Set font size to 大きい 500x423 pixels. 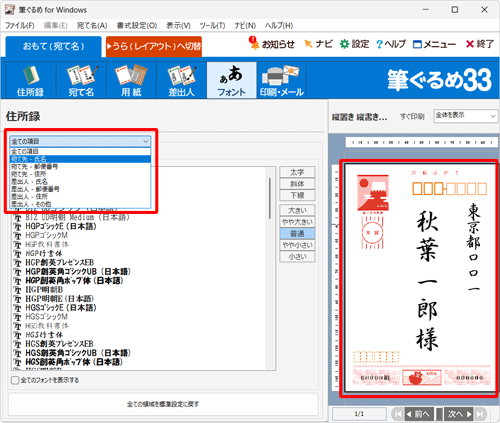coord(297,210)
